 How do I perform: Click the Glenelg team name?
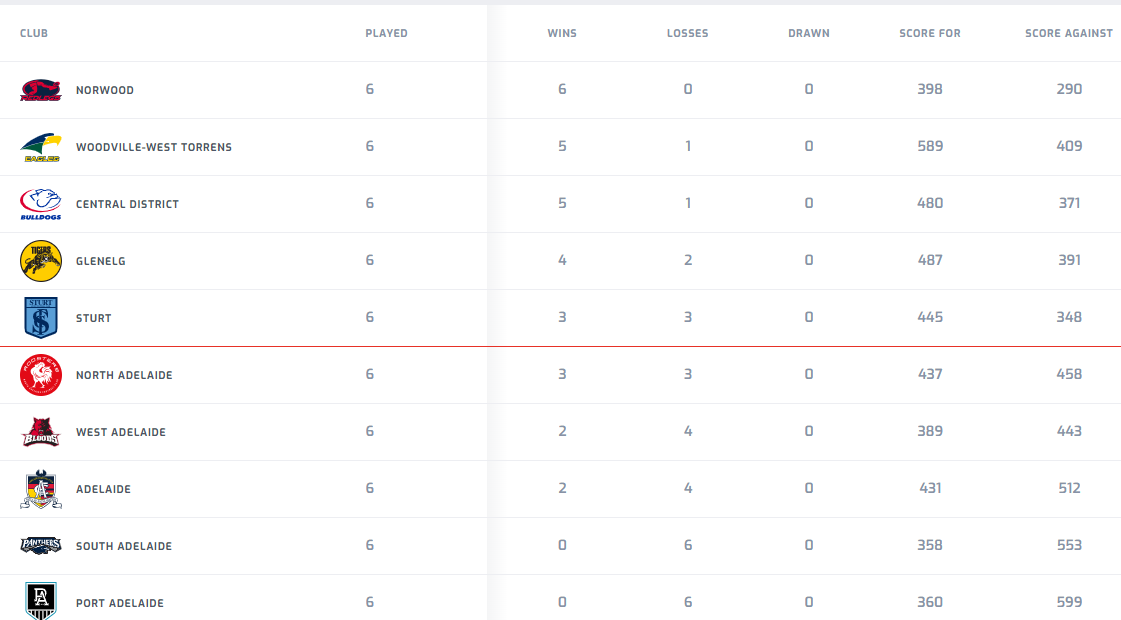point(101,262)
